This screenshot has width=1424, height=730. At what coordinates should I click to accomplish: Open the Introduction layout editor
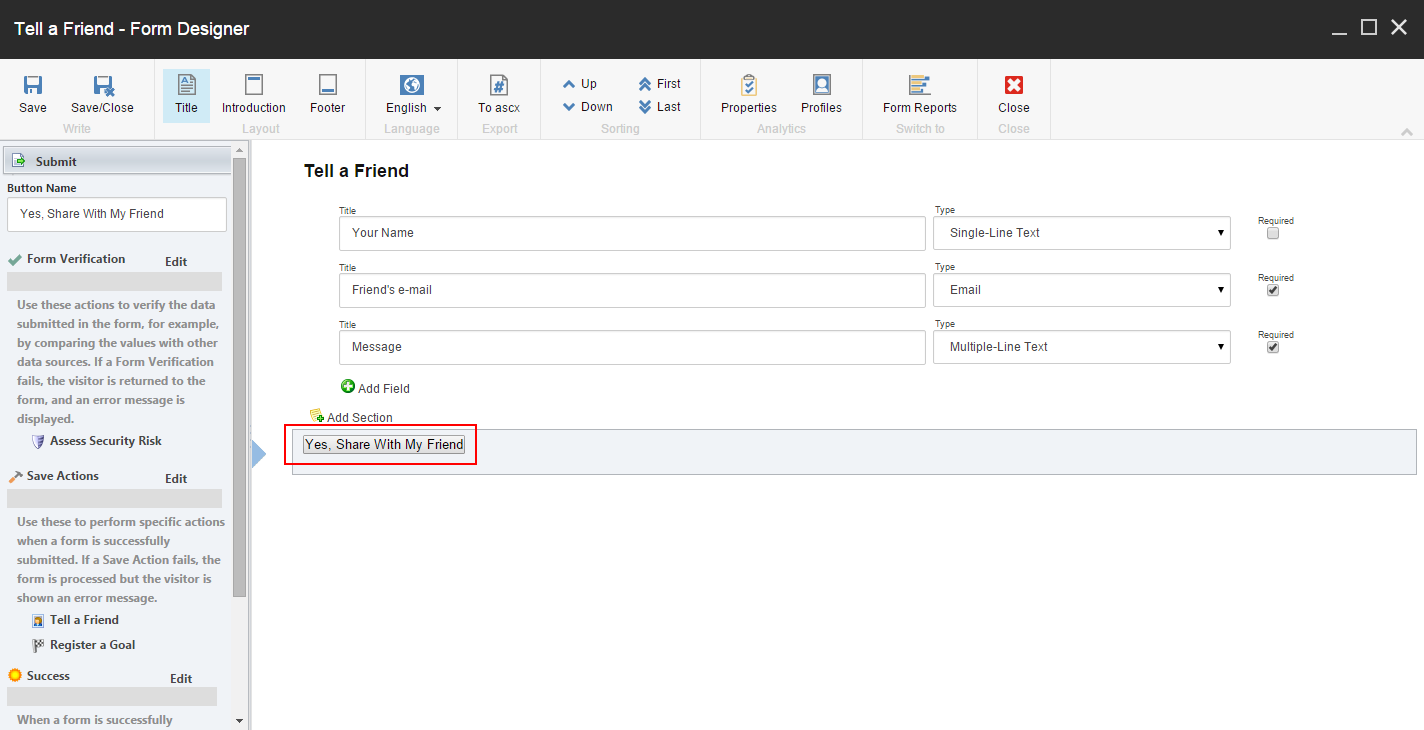253,95
